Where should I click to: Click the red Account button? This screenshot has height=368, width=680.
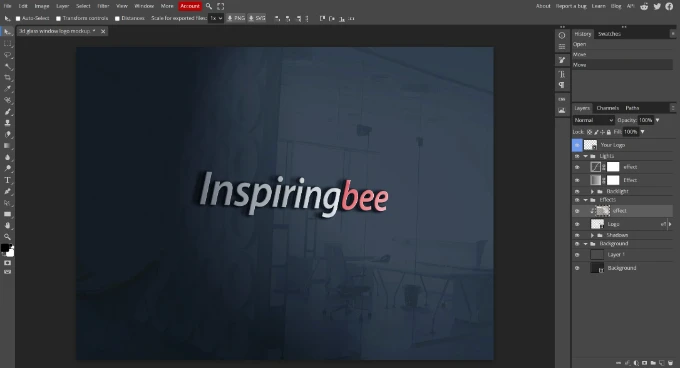(x=190, y=6)
